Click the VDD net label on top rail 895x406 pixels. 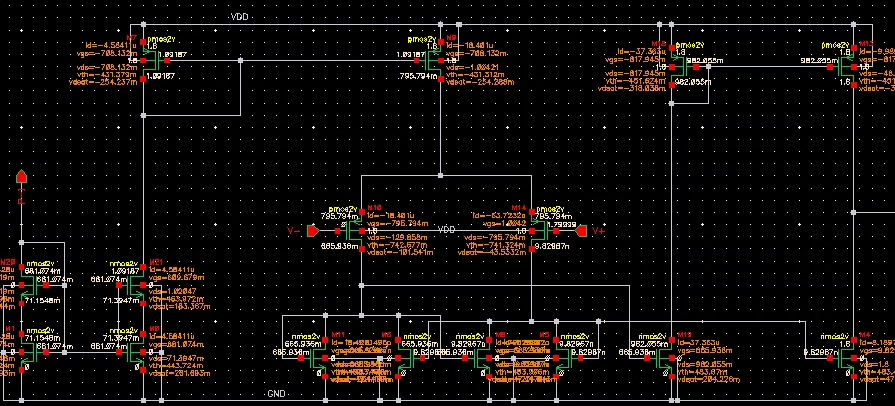click(239, 17)
